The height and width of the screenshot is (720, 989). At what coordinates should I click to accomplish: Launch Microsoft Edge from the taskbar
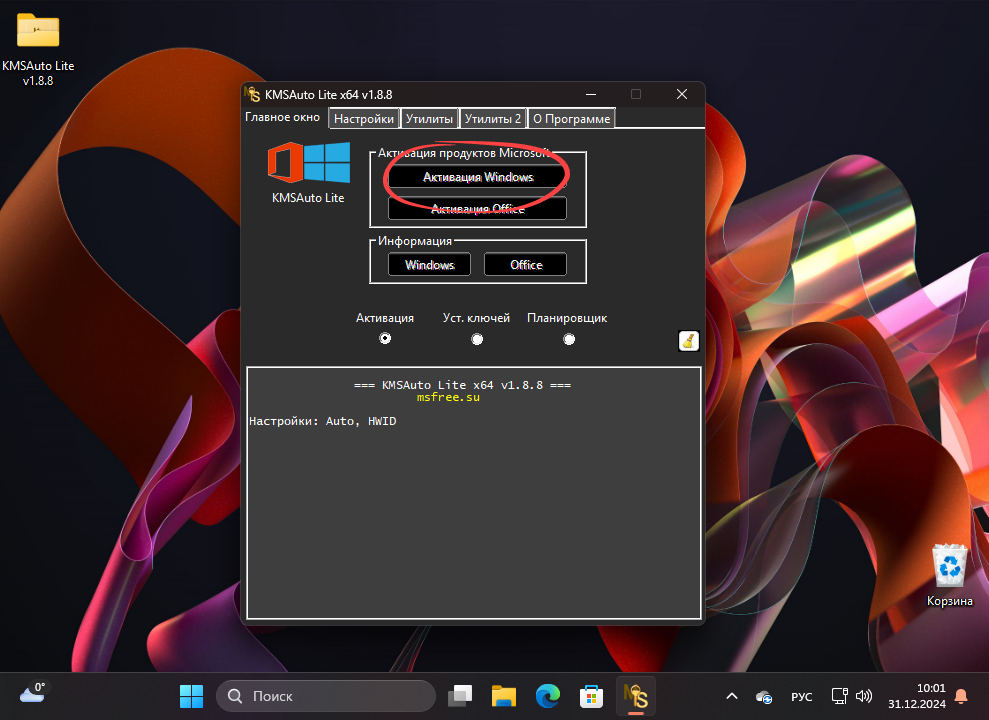click(x=547, y=695)
